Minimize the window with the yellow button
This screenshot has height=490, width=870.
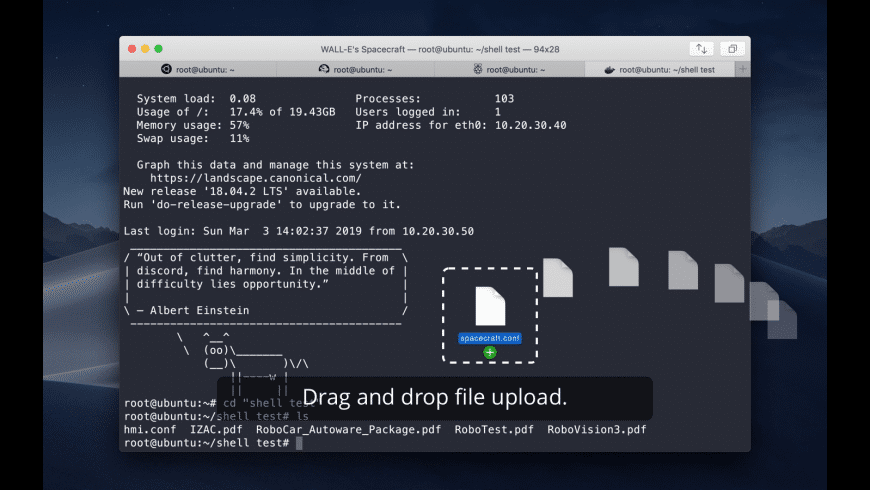145,49
